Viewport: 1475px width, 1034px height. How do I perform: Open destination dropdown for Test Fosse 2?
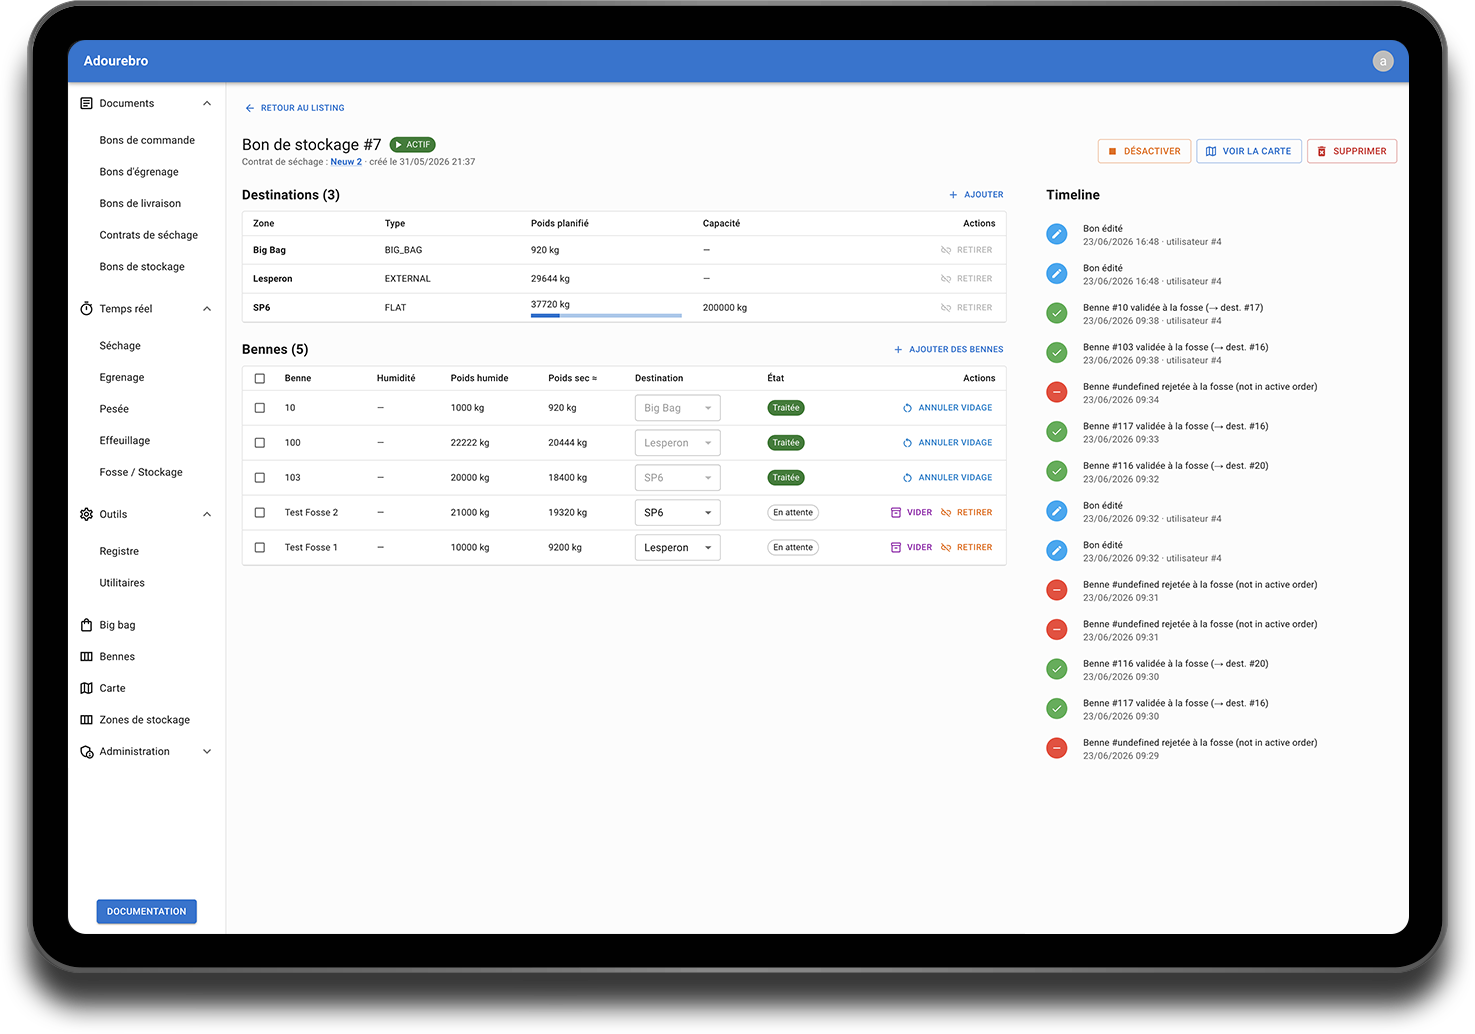point(678,513)
